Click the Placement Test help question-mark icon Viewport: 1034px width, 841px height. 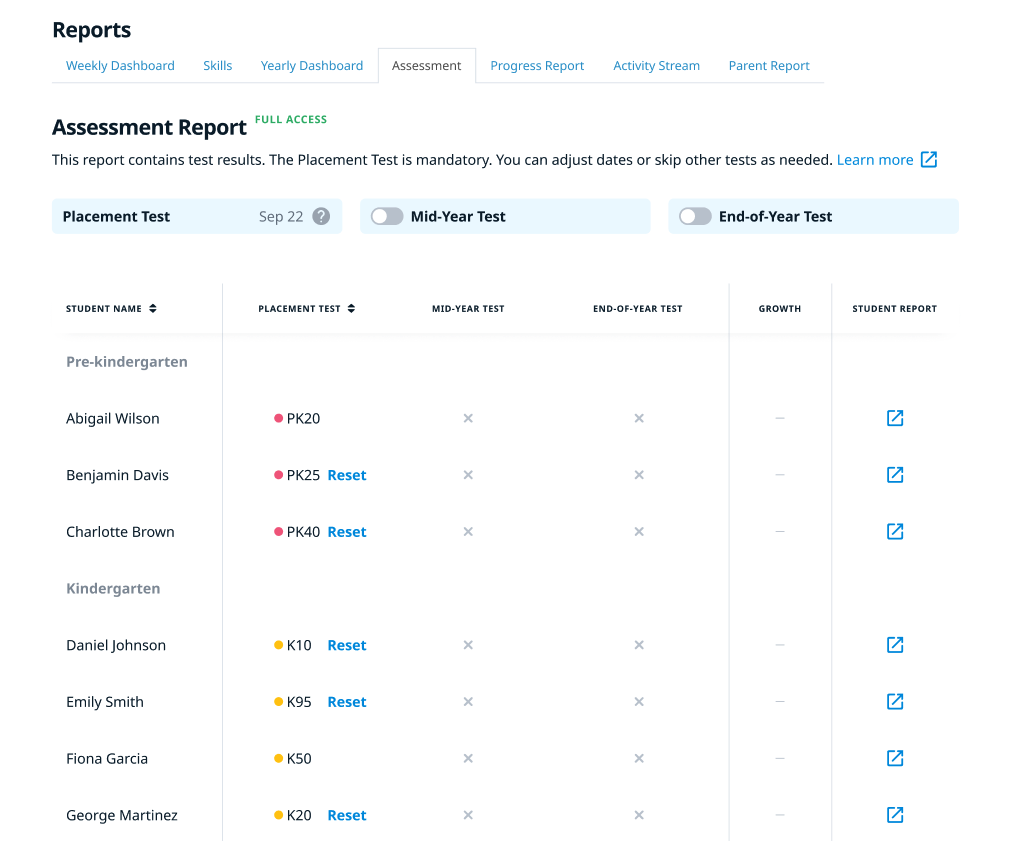coord(321,216)
